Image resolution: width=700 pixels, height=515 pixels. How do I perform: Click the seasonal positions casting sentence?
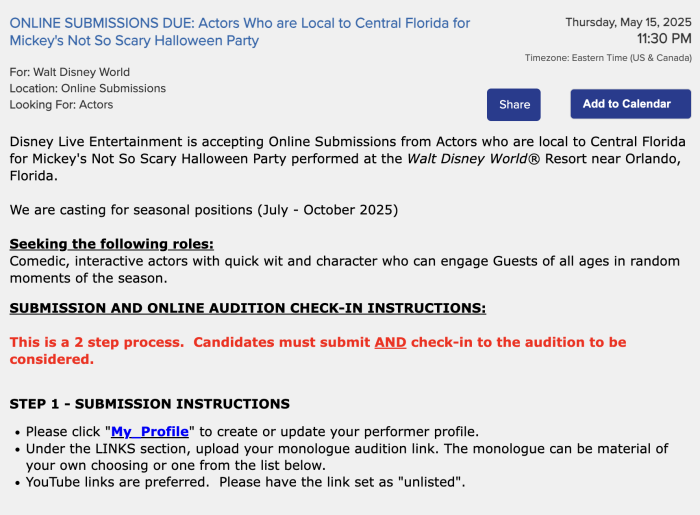(x=204, y=210)
